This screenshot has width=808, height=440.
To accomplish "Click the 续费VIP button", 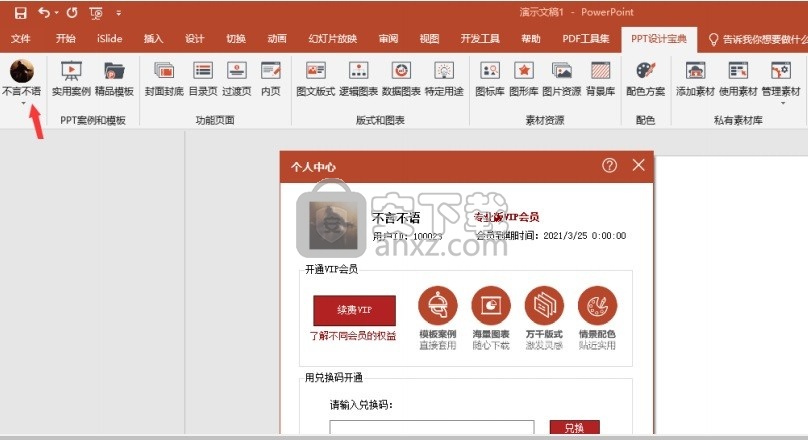I will point(355,310).
